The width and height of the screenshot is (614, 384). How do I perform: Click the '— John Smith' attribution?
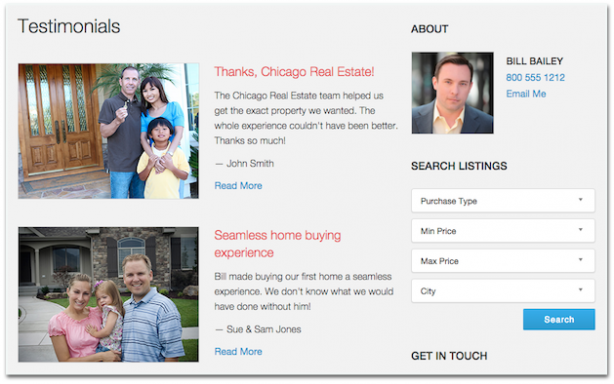click(244, 164)
